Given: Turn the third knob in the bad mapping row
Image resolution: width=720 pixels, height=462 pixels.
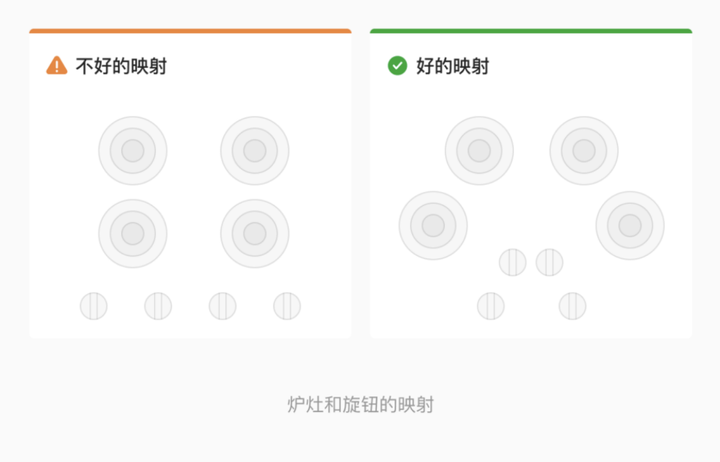Looking at the screenshot, I should pyautogui.click(x=222, y=306).
